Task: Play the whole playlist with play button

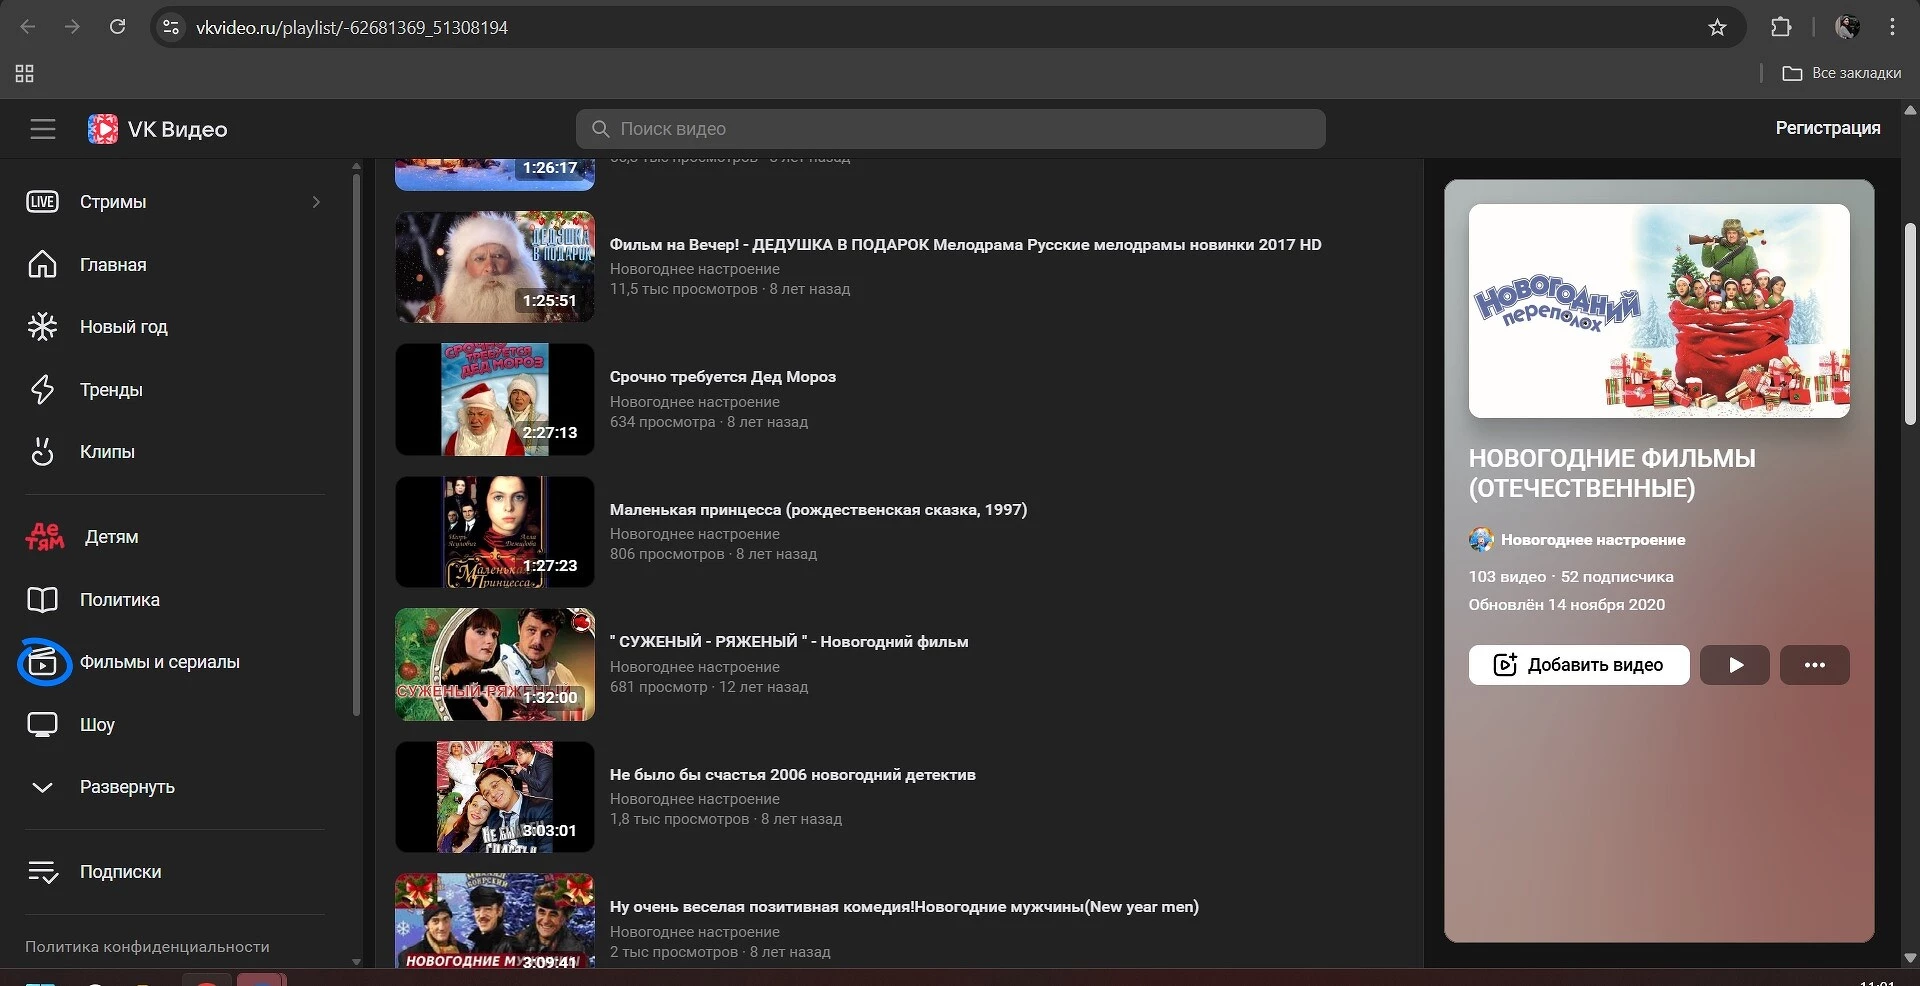Action: pos(1735,665)
